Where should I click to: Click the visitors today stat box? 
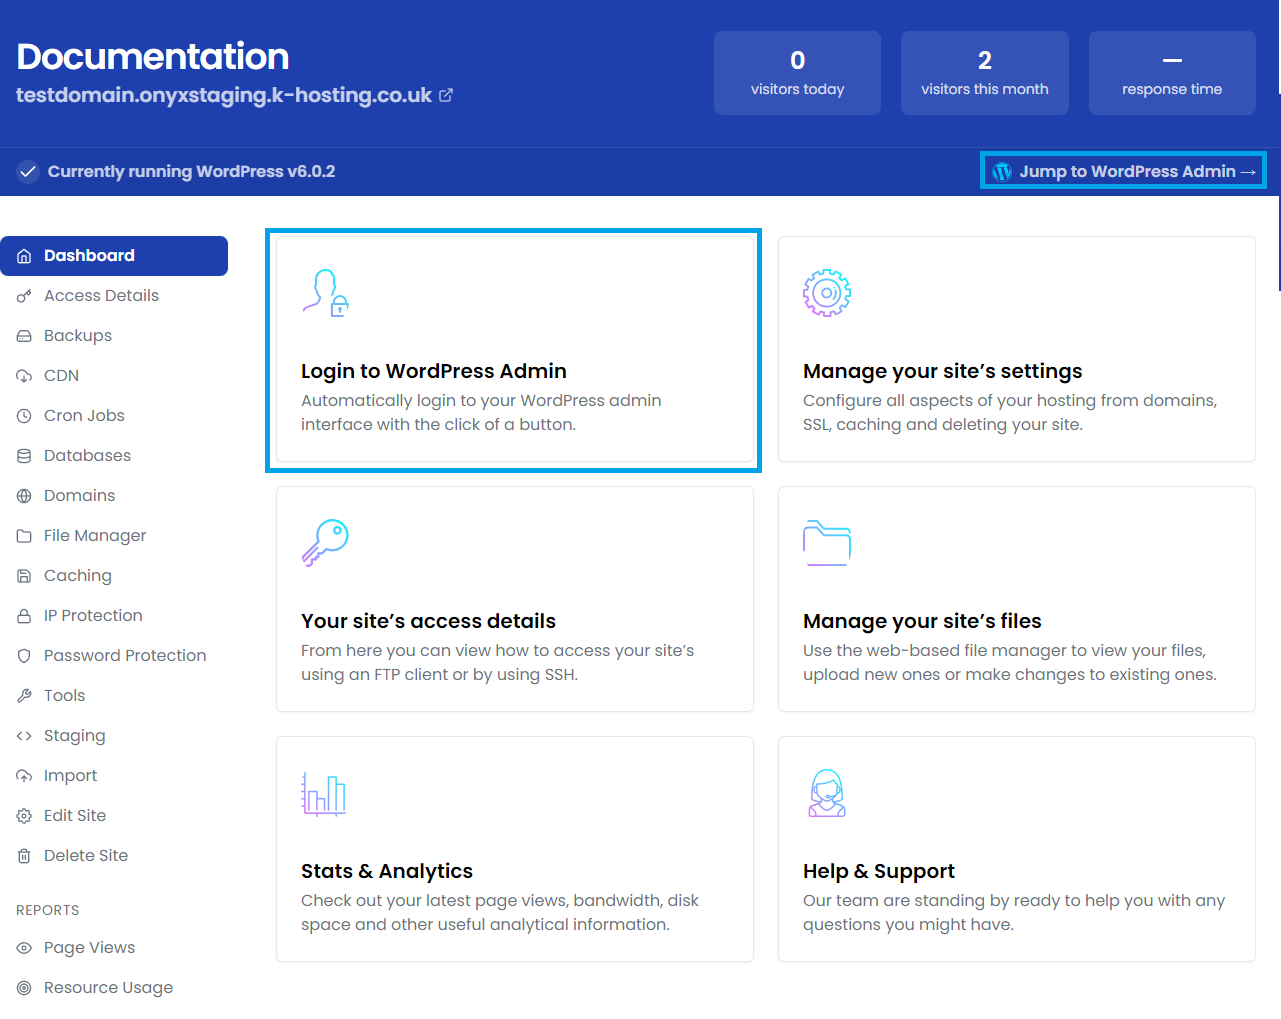coord(797,73)
